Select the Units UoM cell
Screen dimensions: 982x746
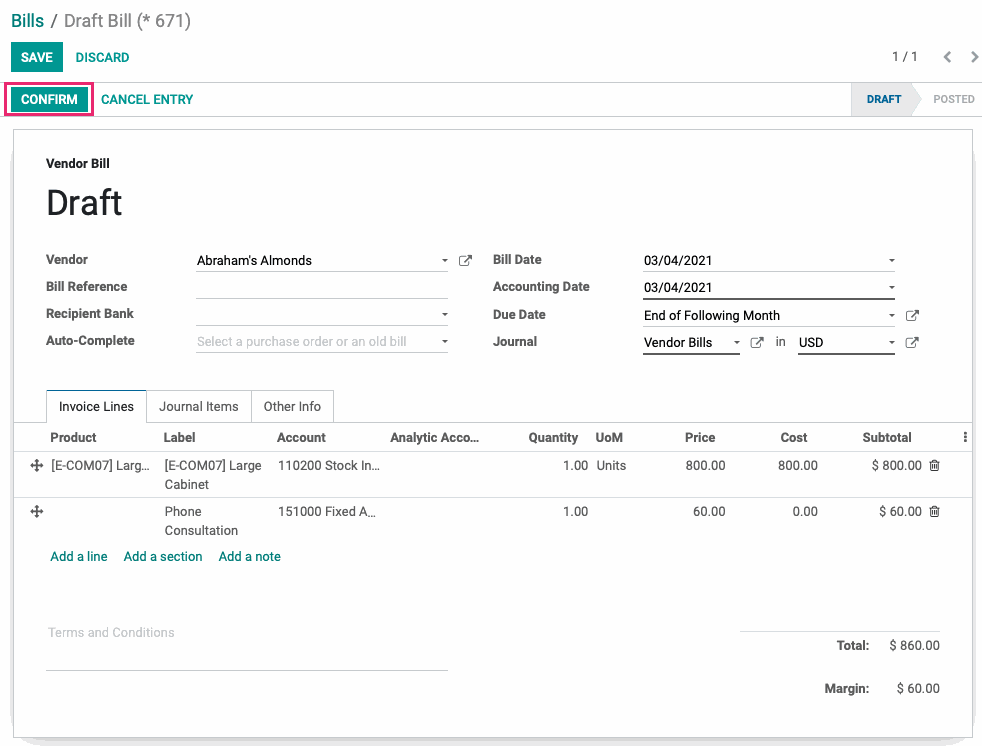point(611,465)
